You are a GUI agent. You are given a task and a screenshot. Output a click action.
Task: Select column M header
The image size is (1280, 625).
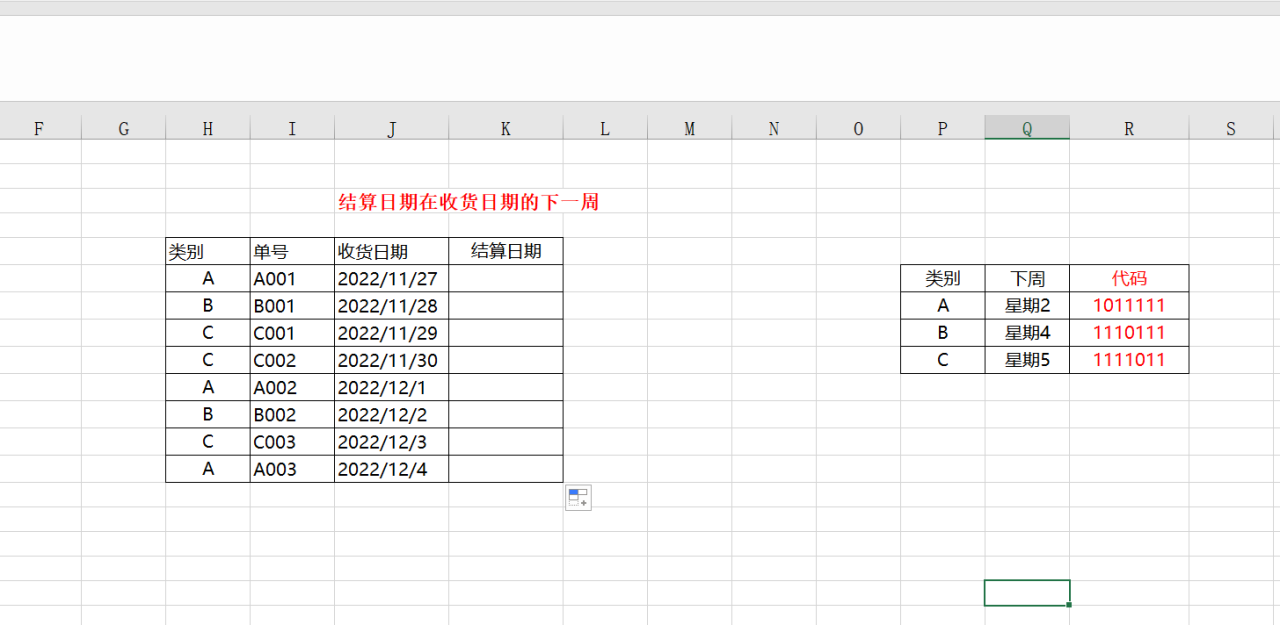pos(689,128)
